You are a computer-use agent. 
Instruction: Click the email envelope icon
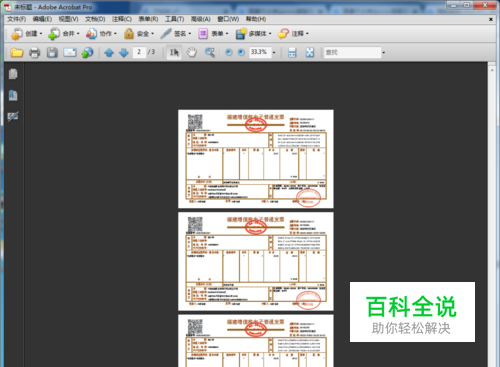70,52
